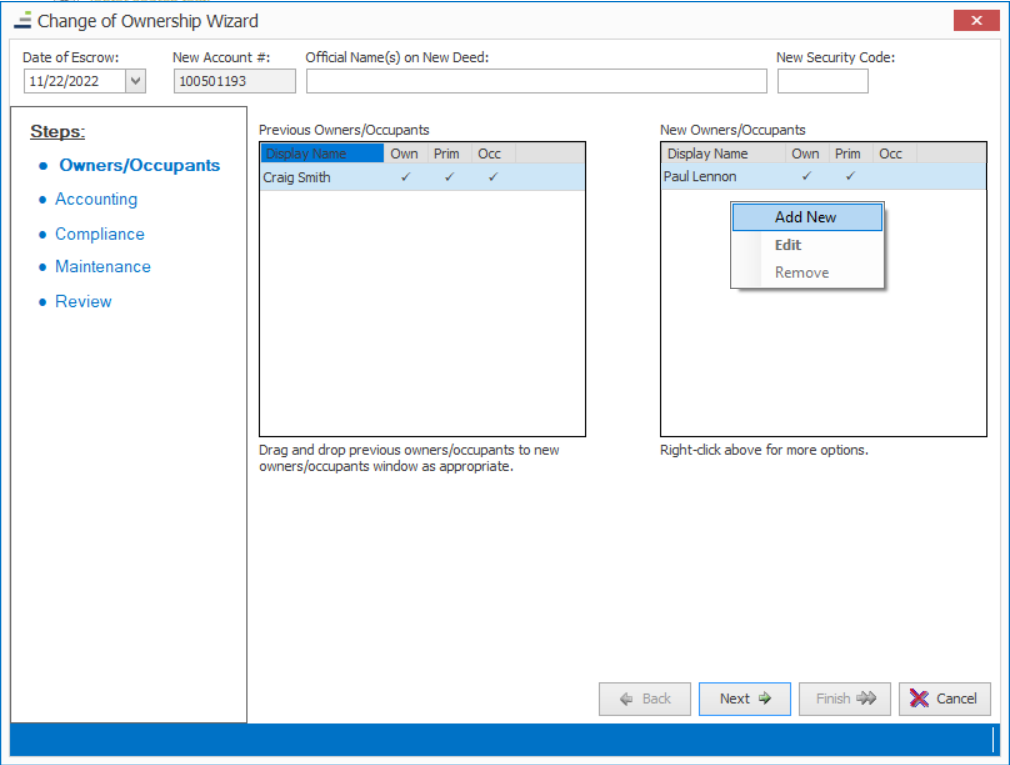
Task: Open the Review step
Action: point(83,301)
